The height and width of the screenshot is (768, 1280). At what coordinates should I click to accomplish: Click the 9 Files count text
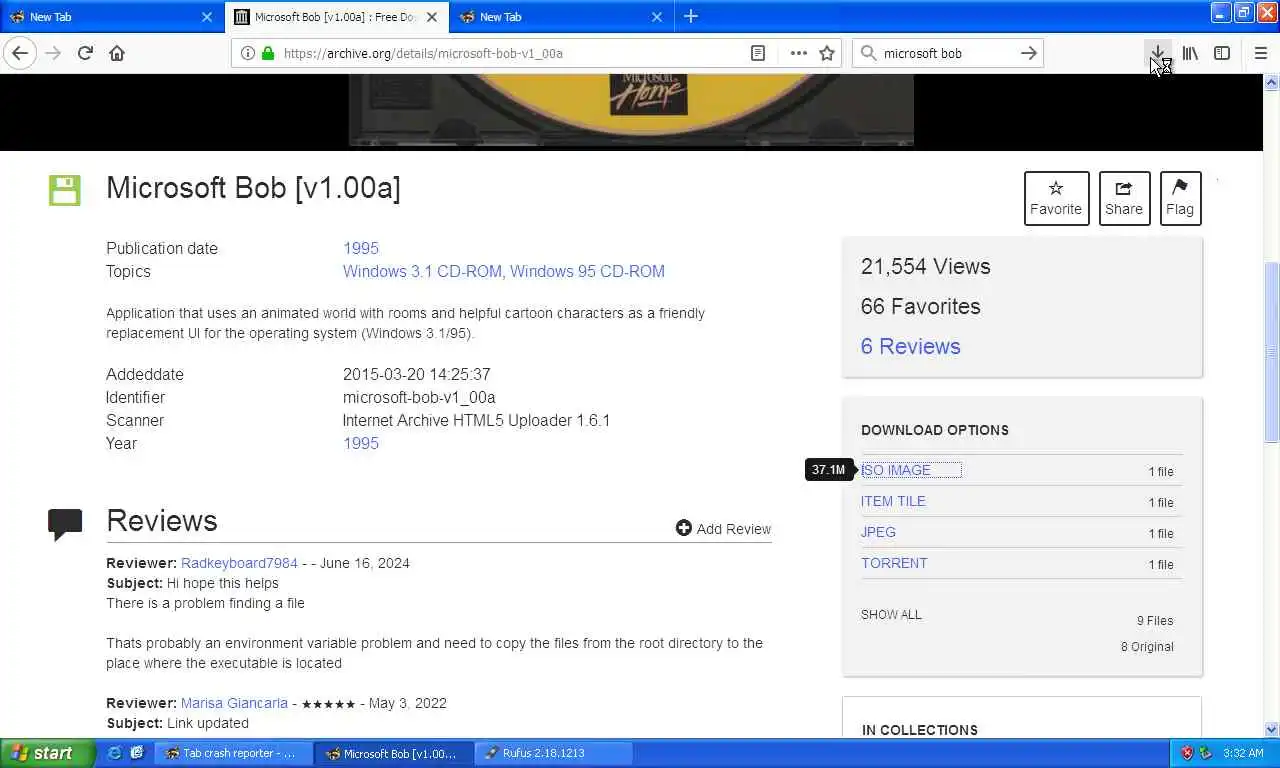1155,620
